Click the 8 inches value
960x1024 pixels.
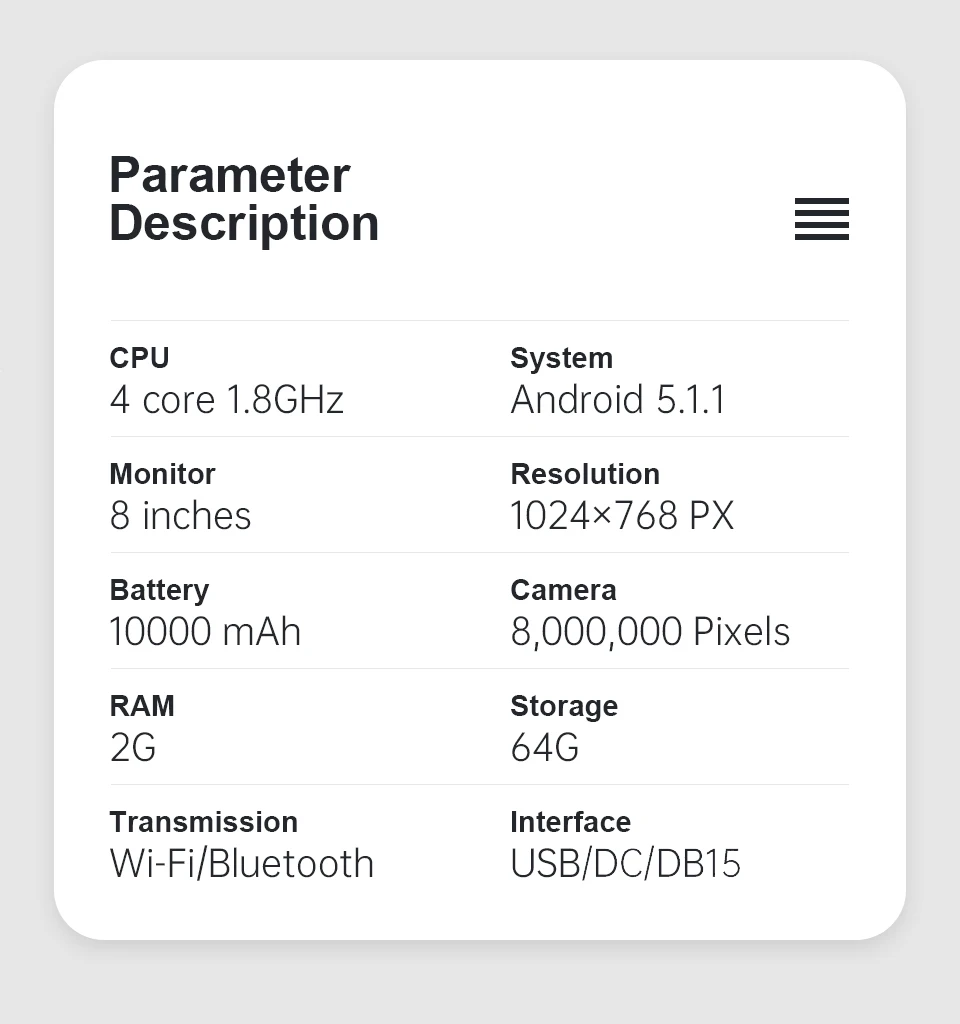tap(180, 516)
